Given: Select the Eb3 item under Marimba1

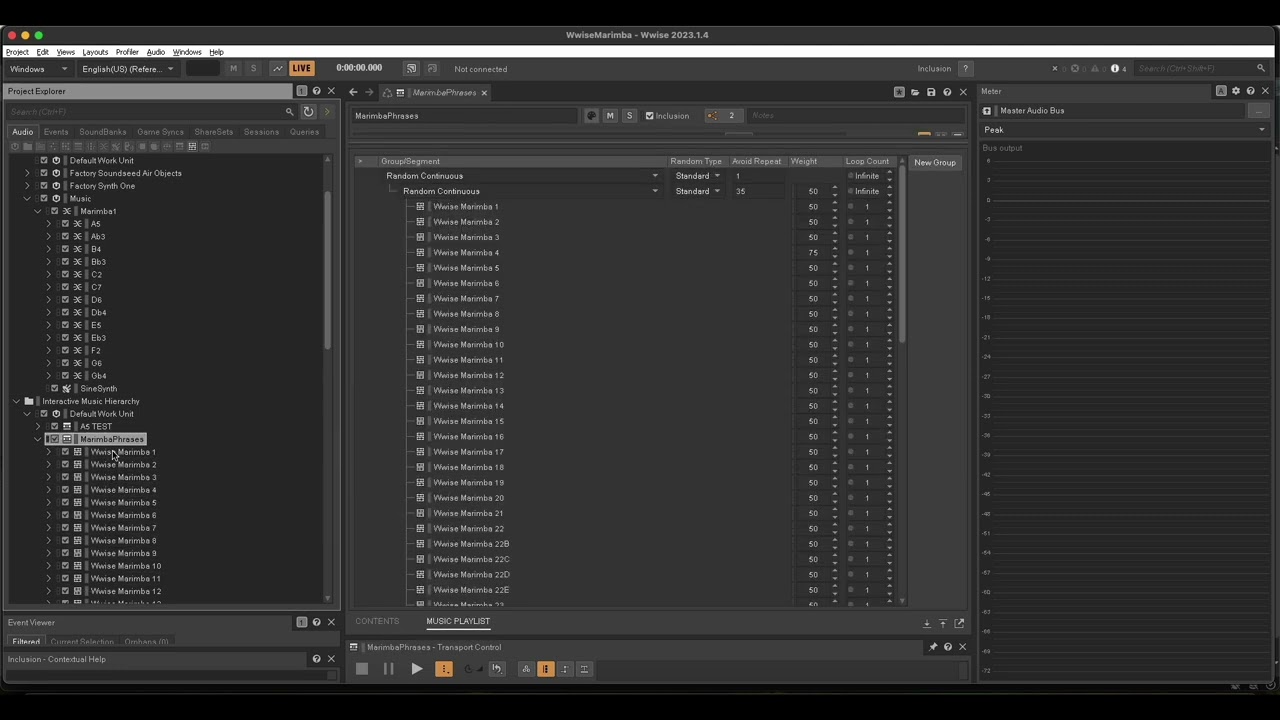Looking at the screenshot, I should click(98, 338).
